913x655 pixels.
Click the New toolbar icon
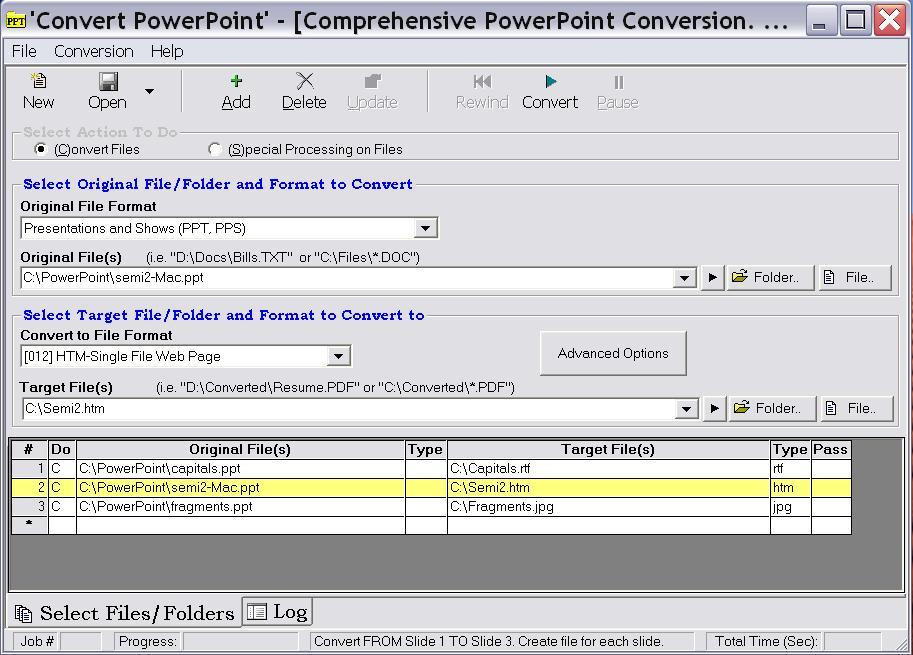38,81
